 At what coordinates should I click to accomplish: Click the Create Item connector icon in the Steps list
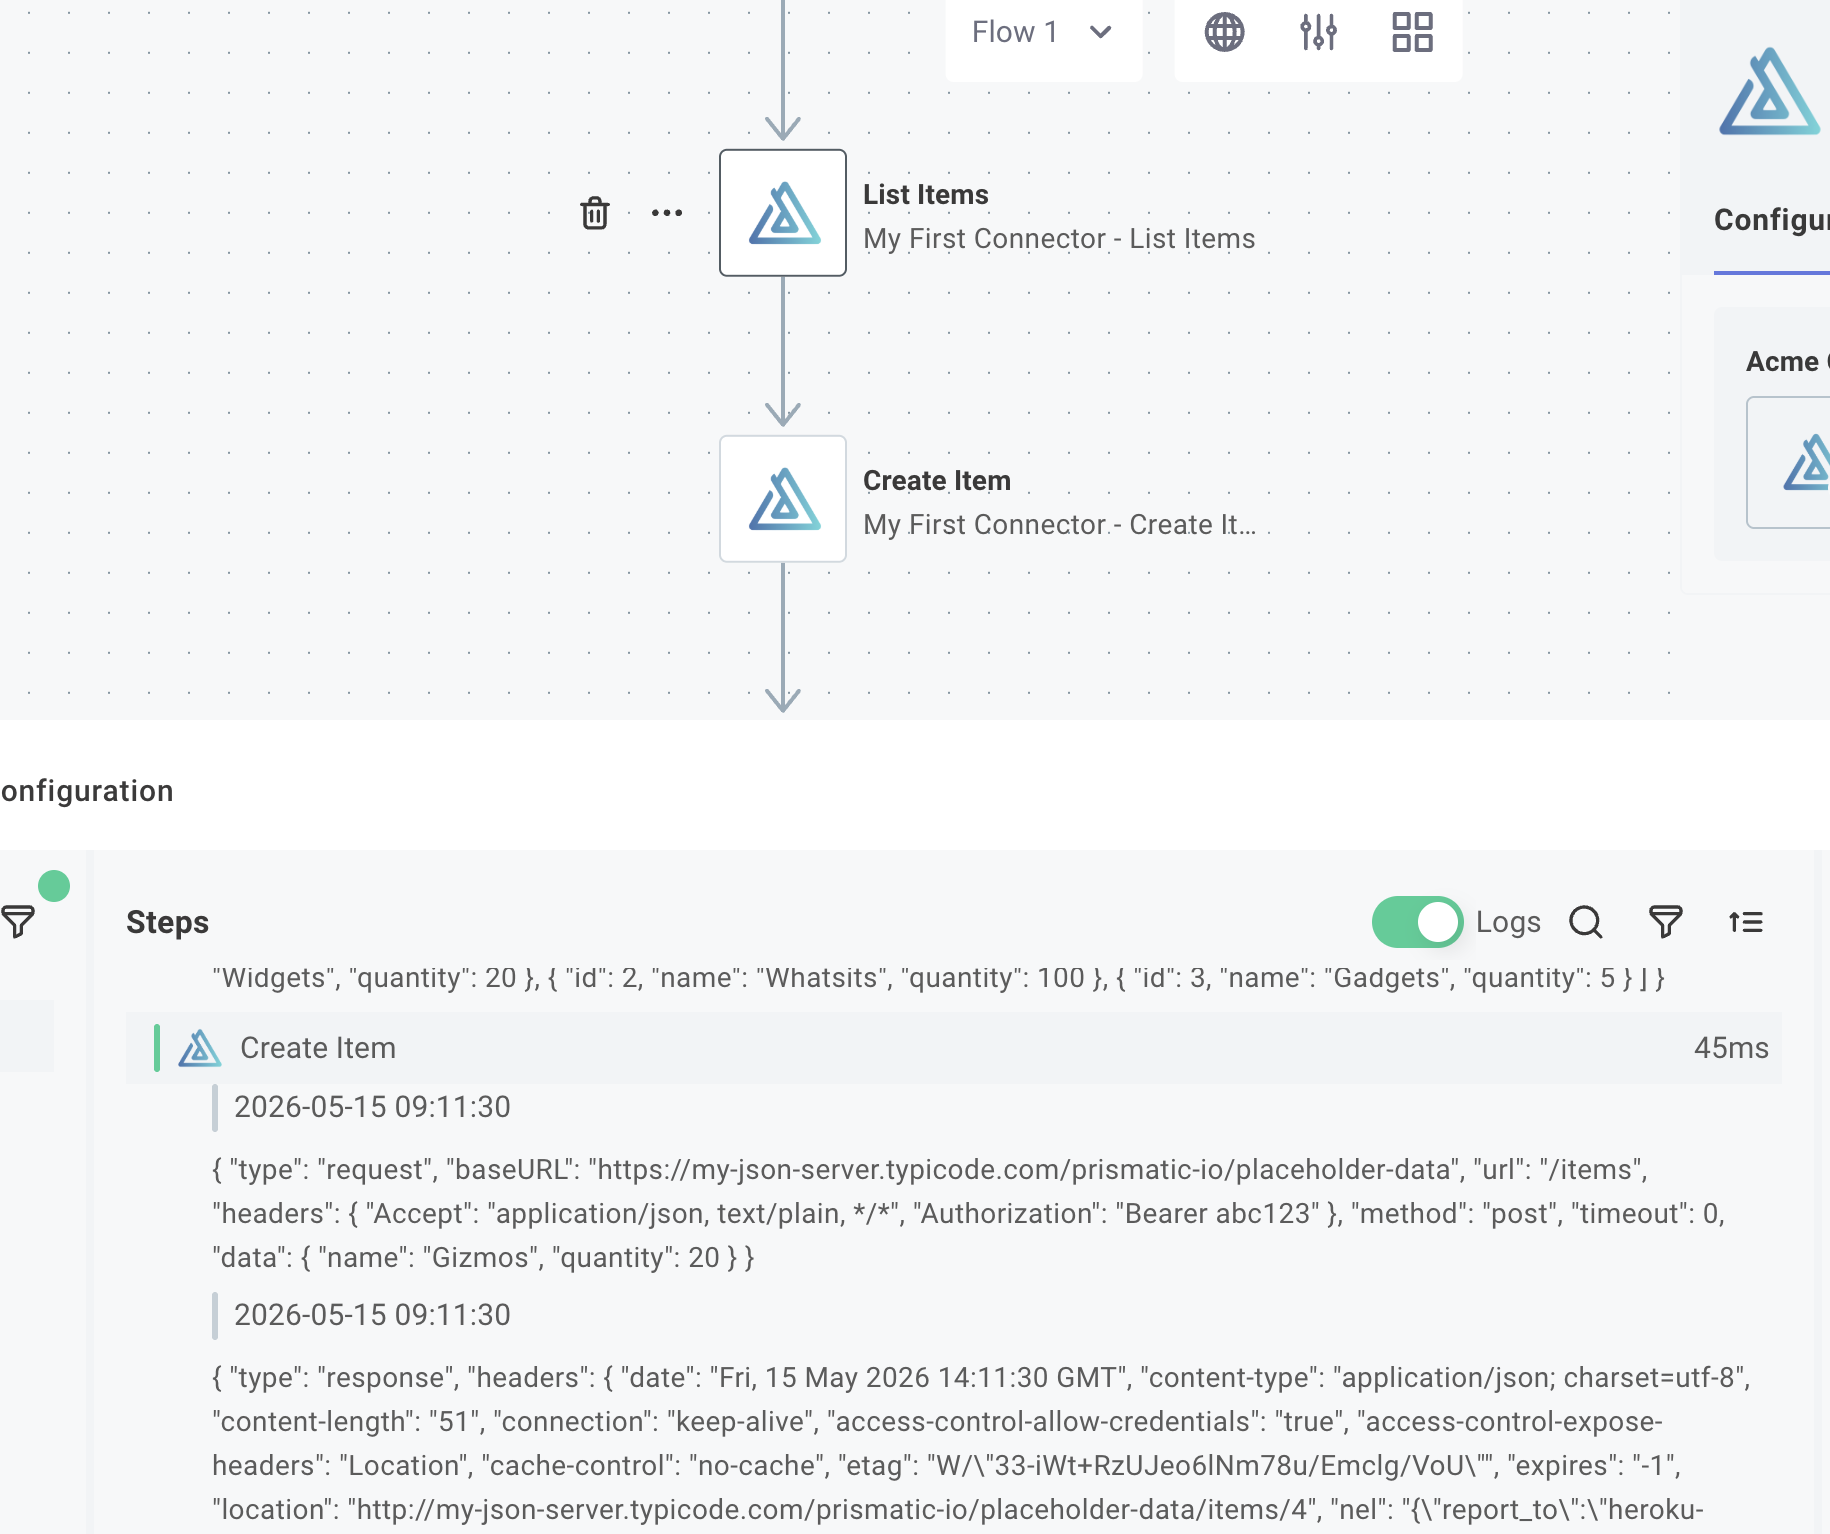200,1048
